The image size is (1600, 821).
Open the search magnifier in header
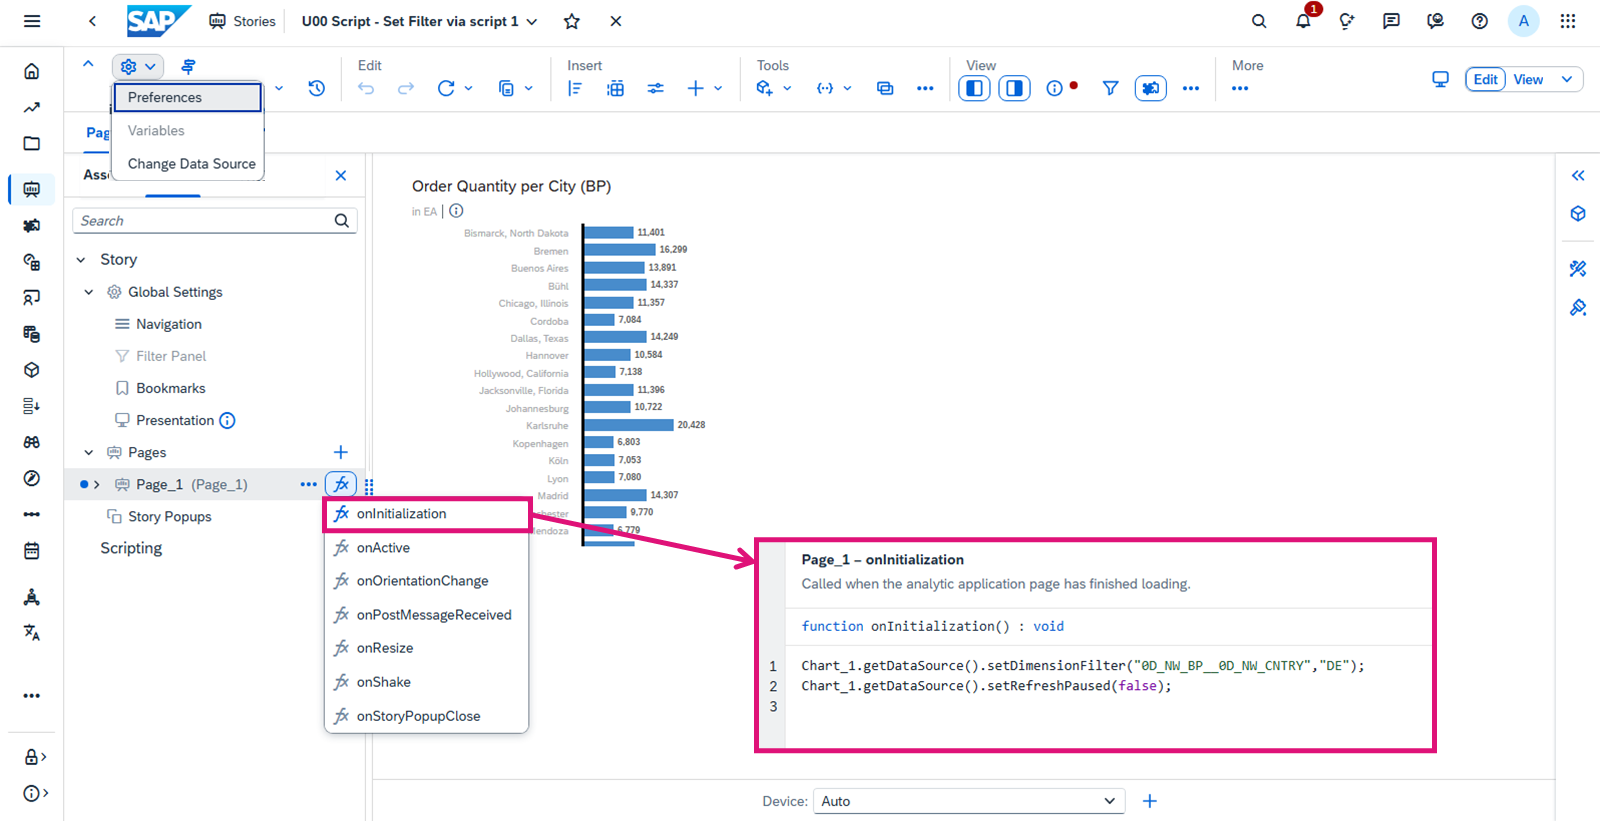(1259, 21)
